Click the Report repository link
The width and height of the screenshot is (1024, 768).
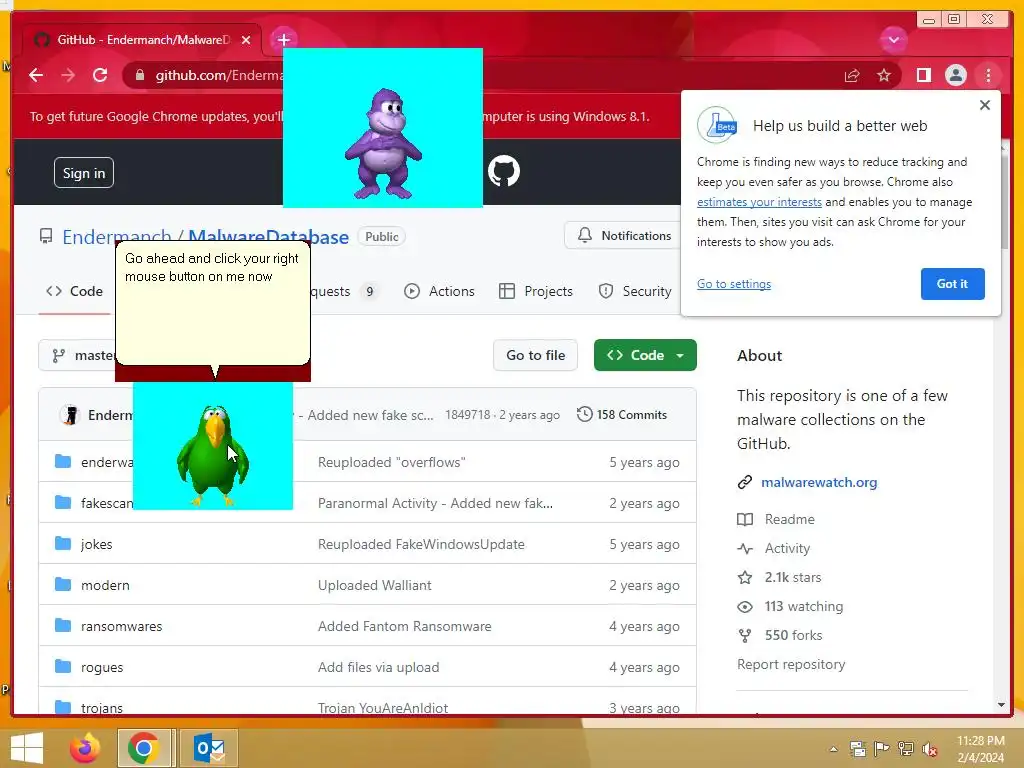(791, 664)
